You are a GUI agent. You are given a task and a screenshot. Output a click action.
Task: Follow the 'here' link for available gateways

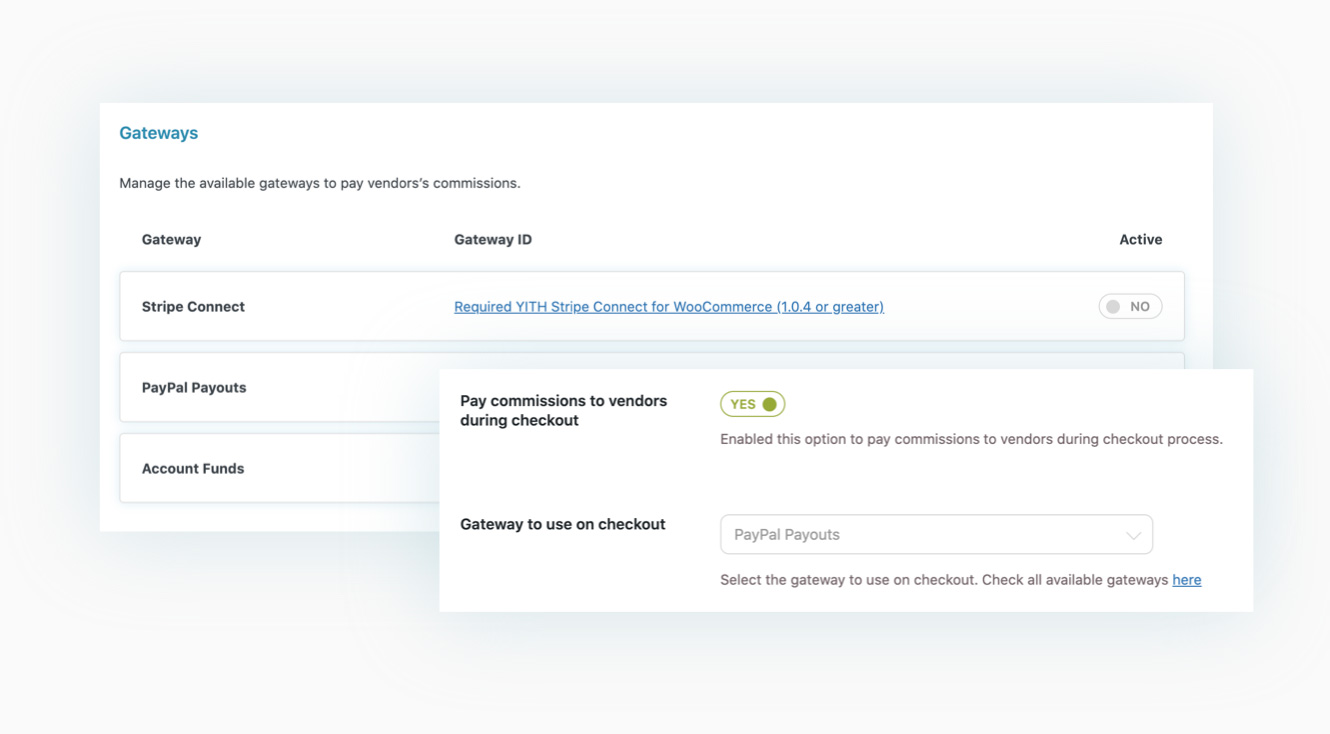[1187, 580]
